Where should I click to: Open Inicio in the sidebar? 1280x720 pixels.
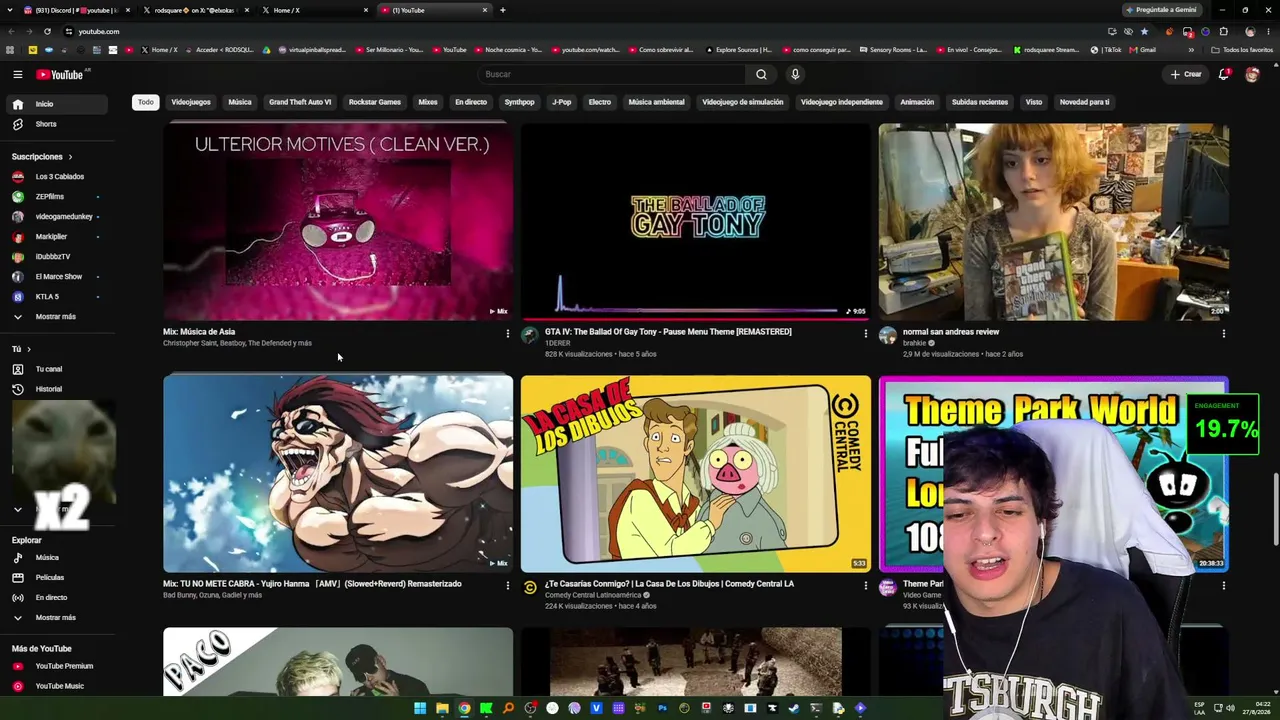coord(58,104)
